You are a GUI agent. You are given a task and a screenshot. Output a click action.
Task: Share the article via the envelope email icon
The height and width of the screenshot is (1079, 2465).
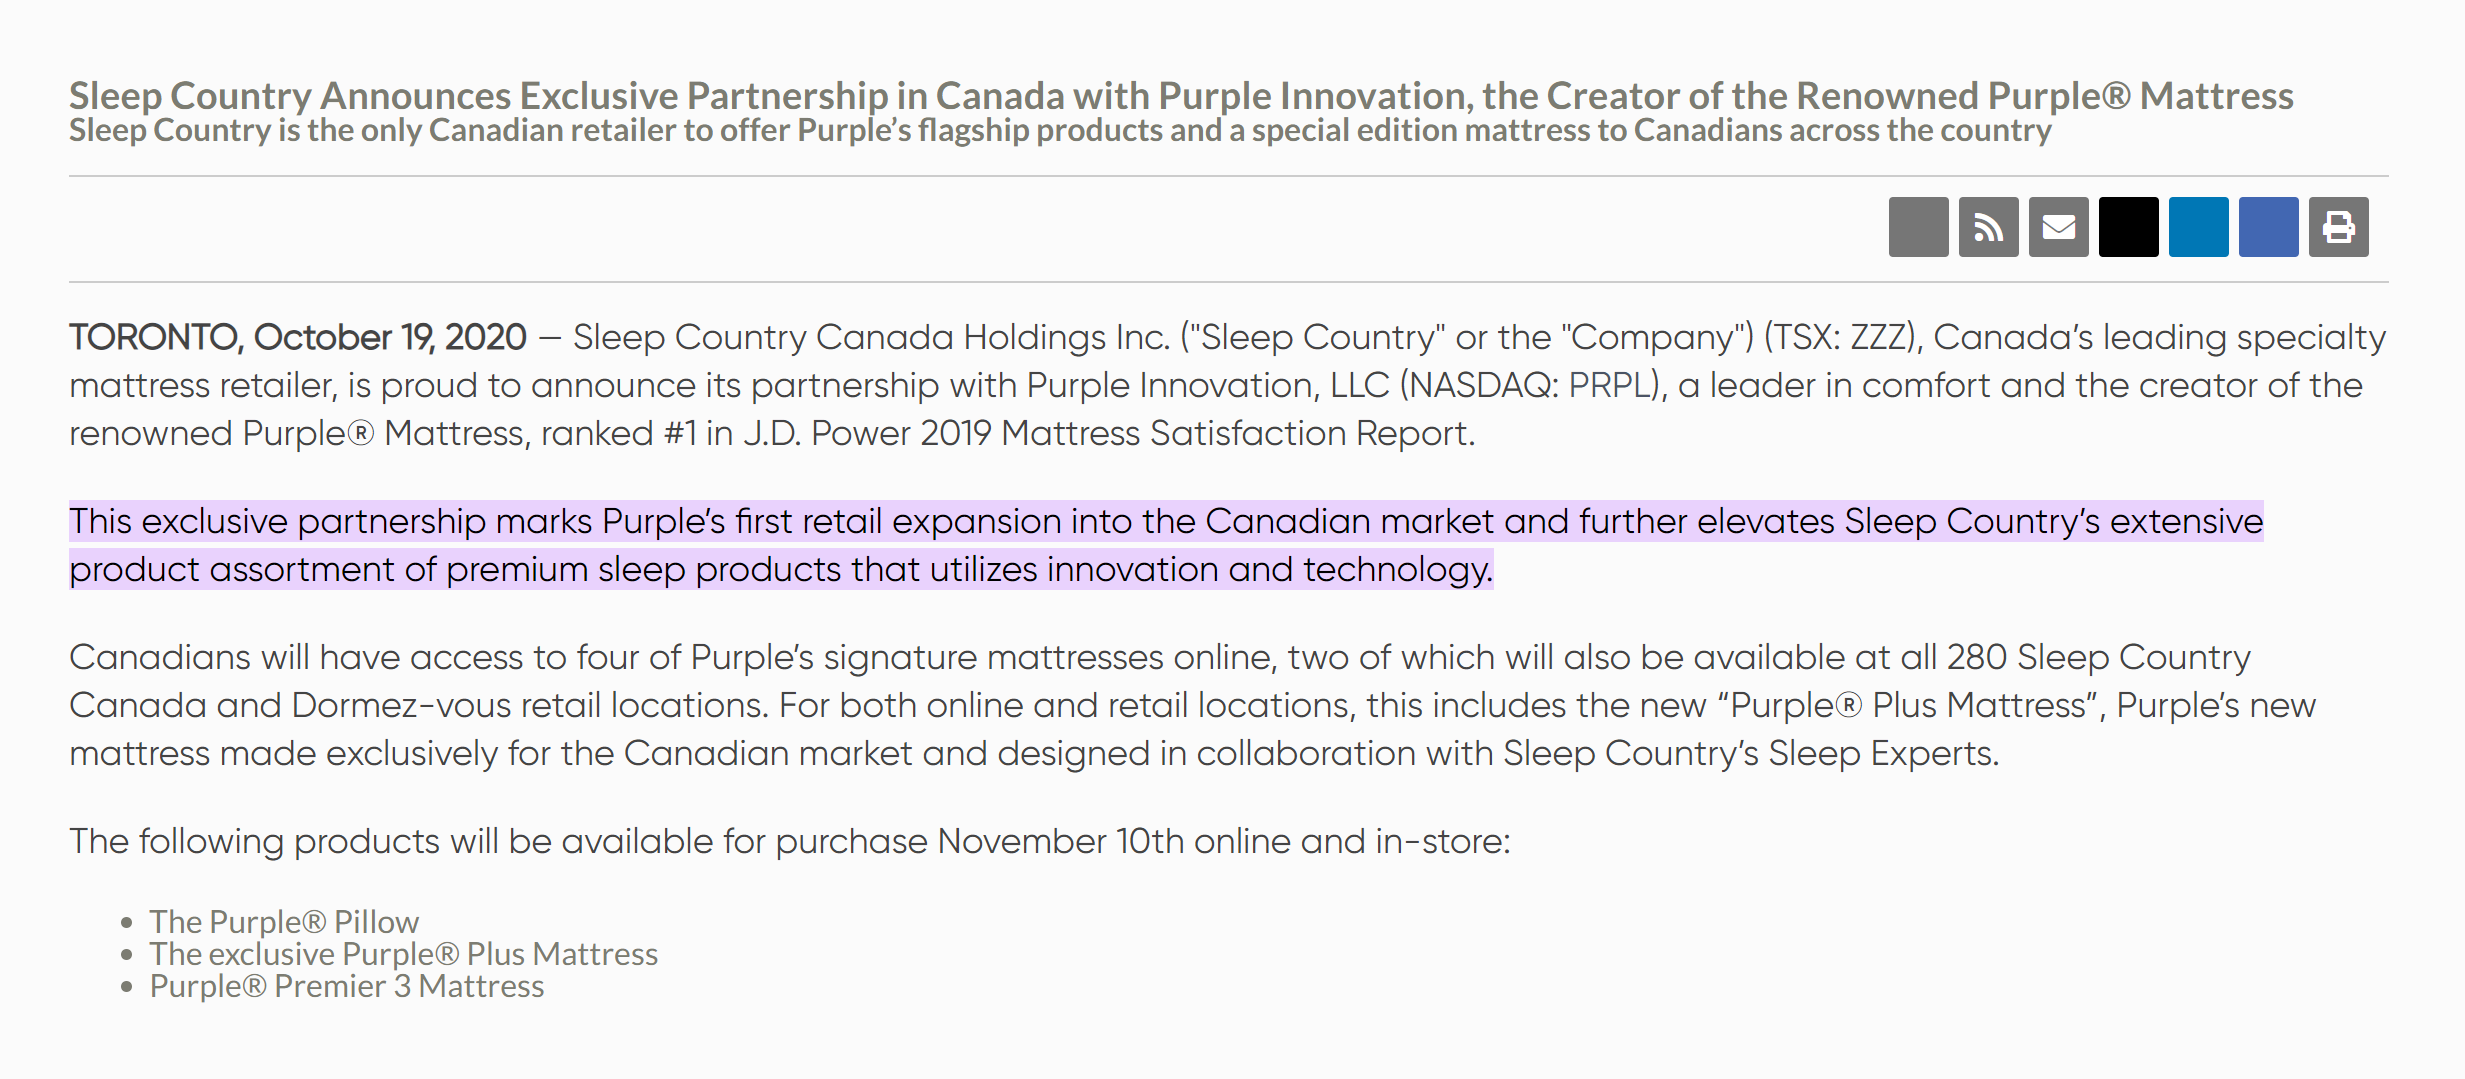point(2058,227)
